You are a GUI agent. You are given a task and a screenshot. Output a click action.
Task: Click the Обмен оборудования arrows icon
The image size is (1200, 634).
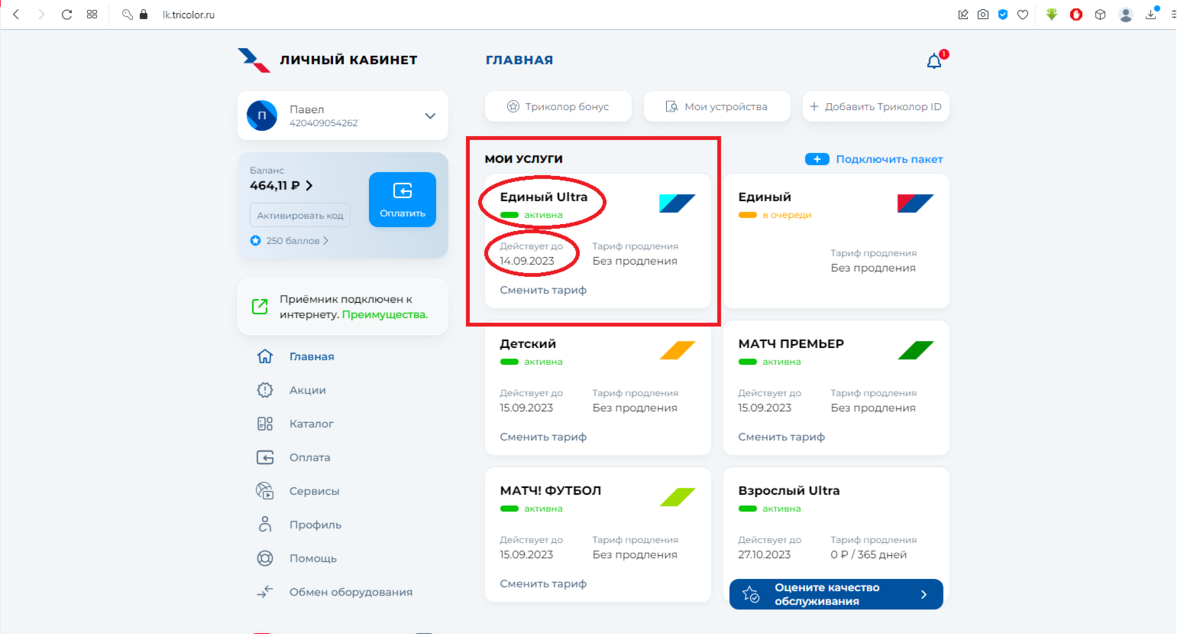click(x=265, y=592)
